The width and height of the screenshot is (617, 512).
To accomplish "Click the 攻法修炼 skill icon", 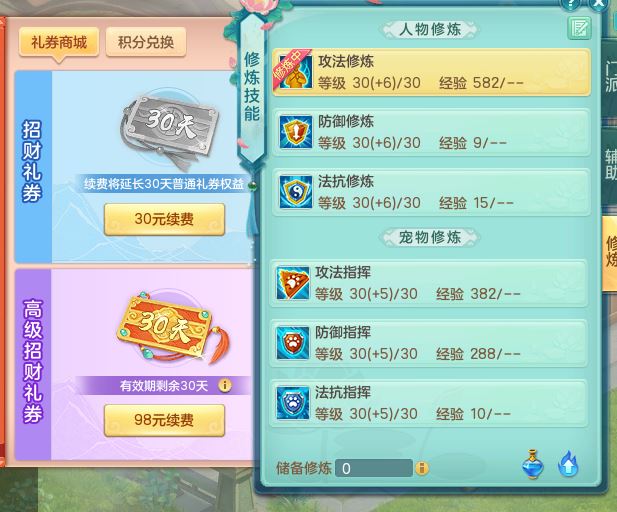I will (x=295, y=72).
